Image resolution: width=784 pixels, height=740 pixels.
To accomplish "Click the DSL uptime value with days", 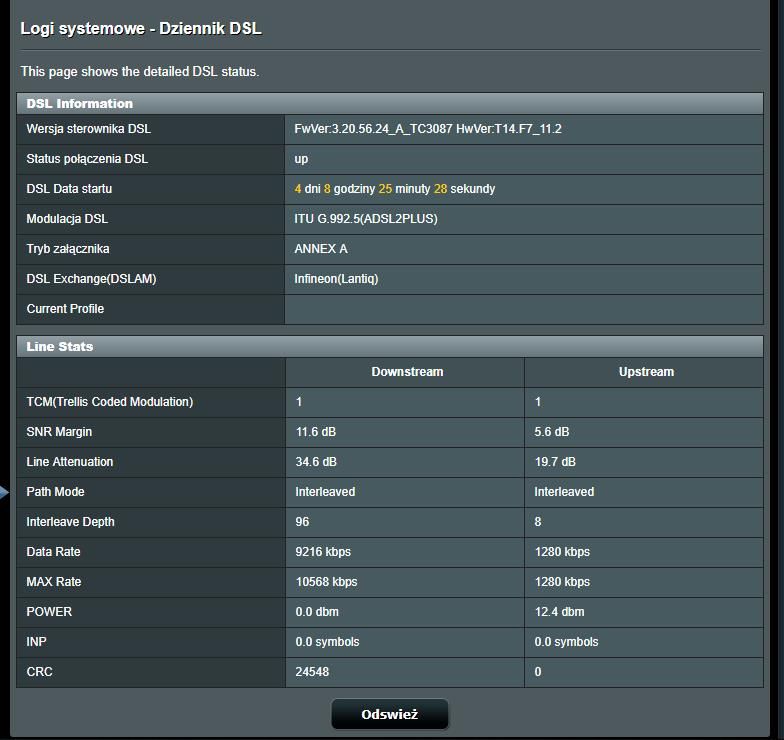I will click(x=394, y=189).
